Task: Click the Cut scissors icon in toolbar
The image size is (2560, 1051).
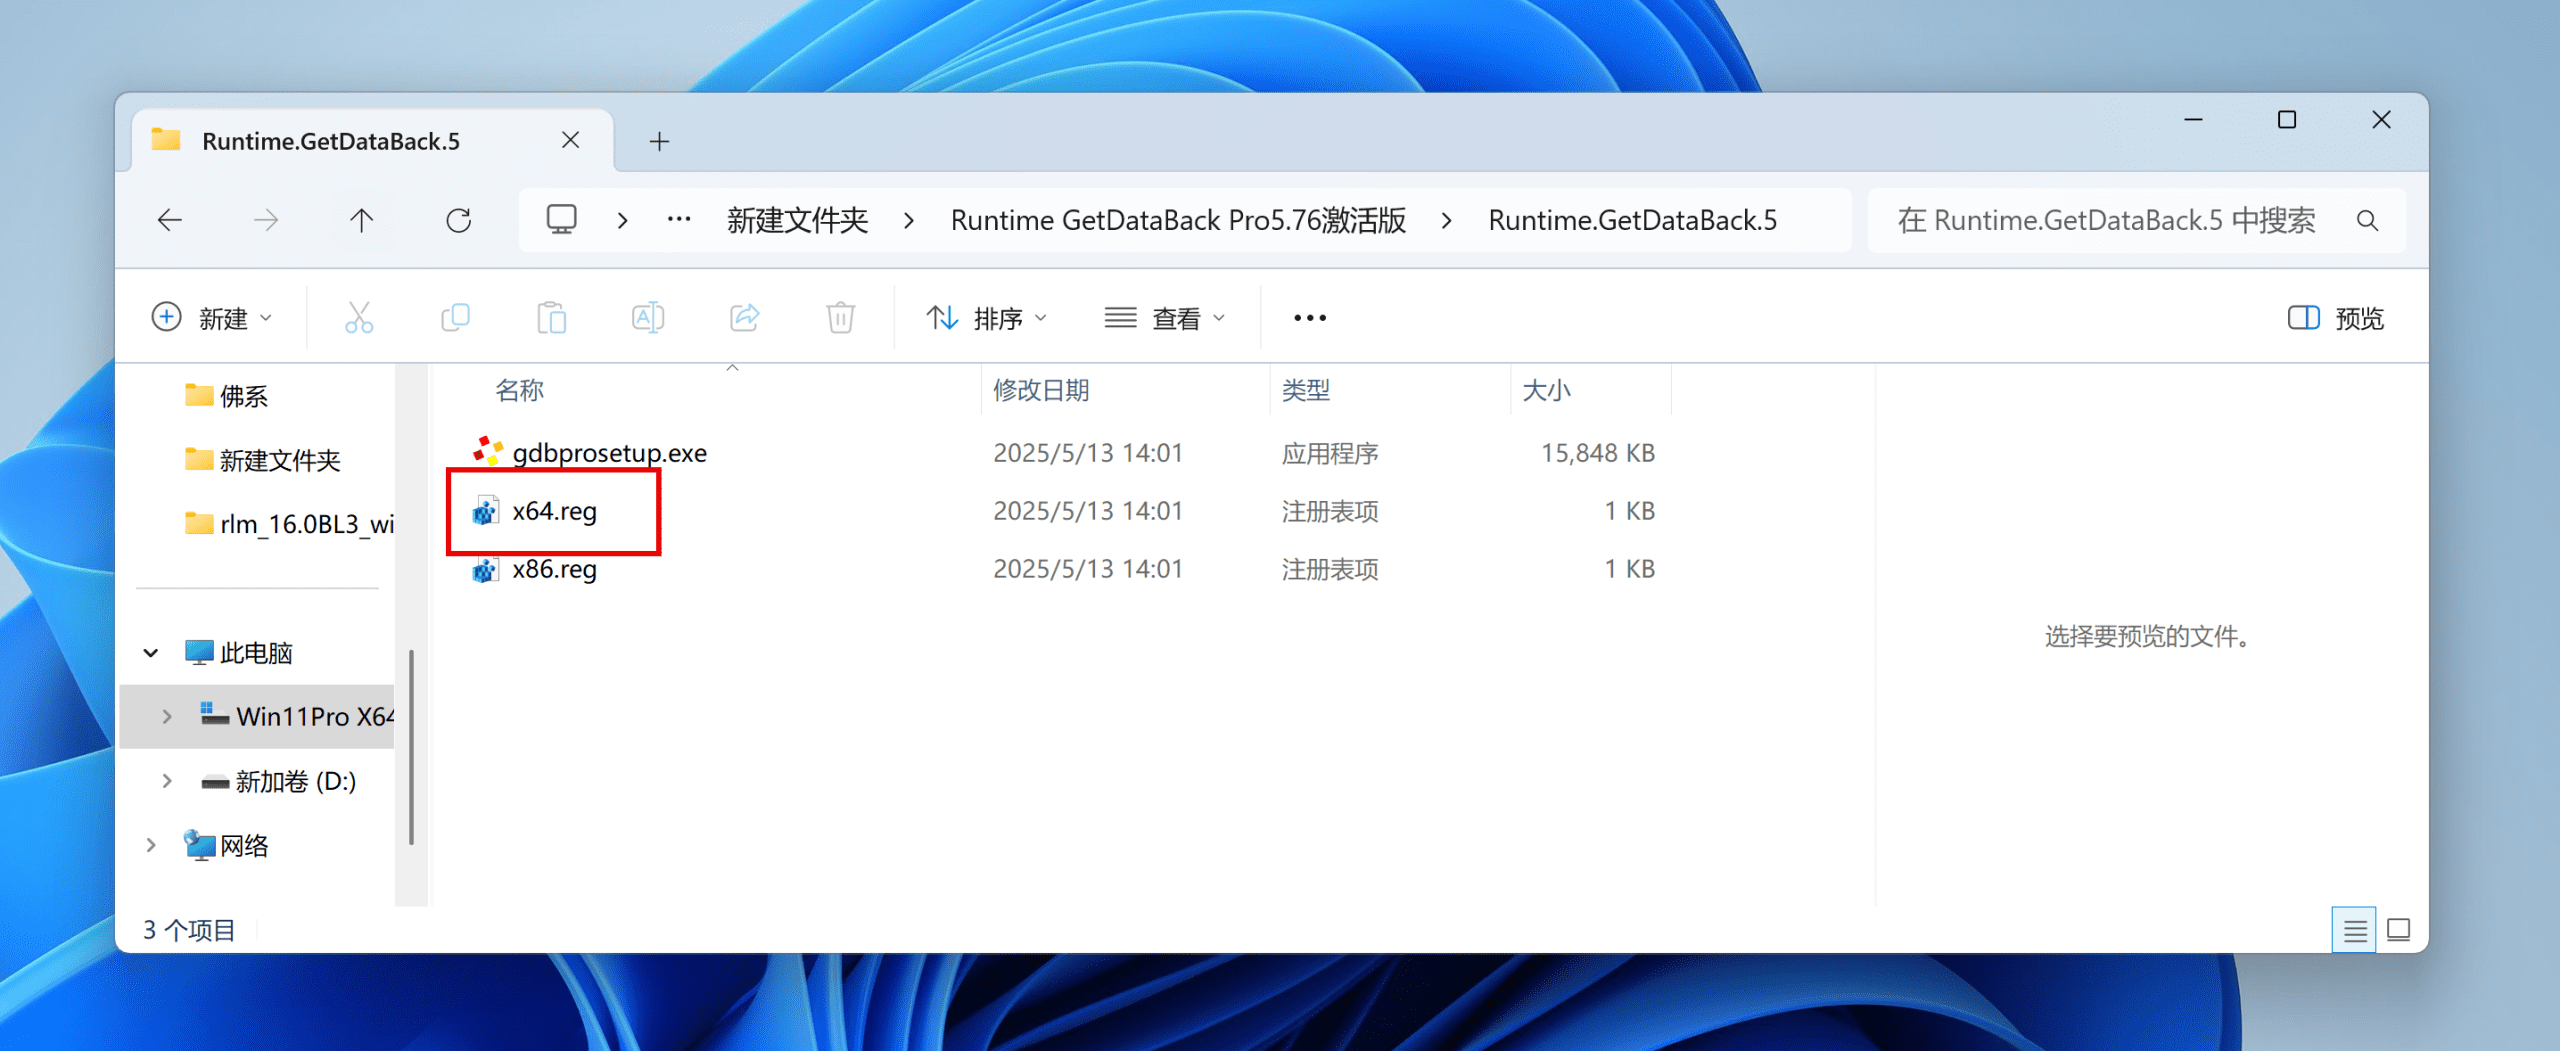Action: point(359,318)
